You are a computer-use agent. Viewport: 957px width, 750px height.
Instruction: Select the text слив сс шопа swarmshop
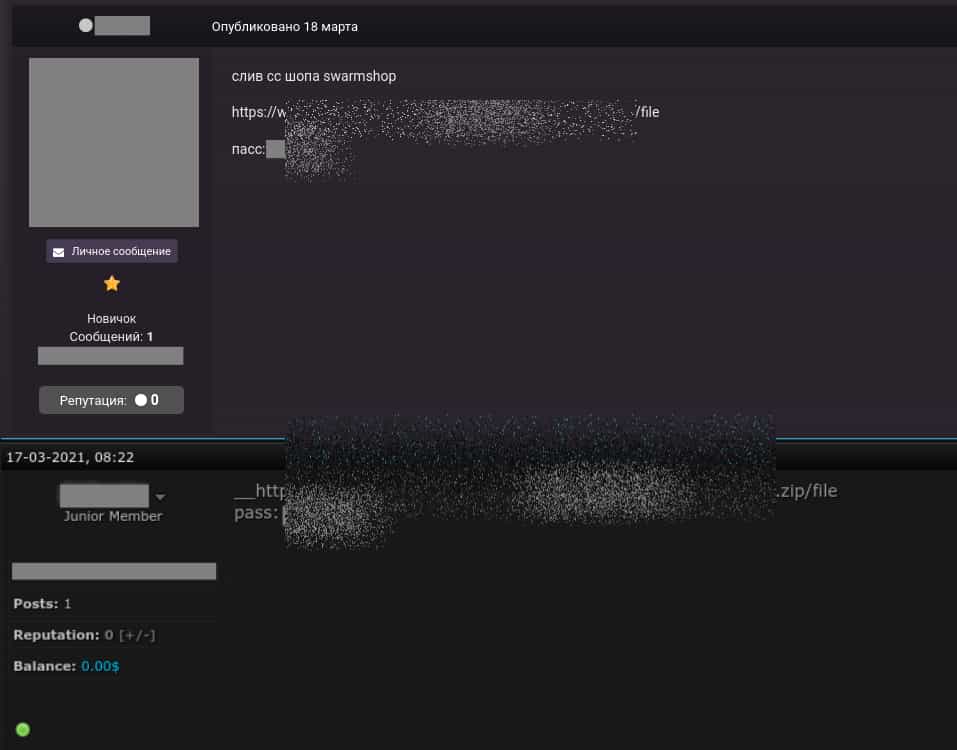(x=314, y=76)
